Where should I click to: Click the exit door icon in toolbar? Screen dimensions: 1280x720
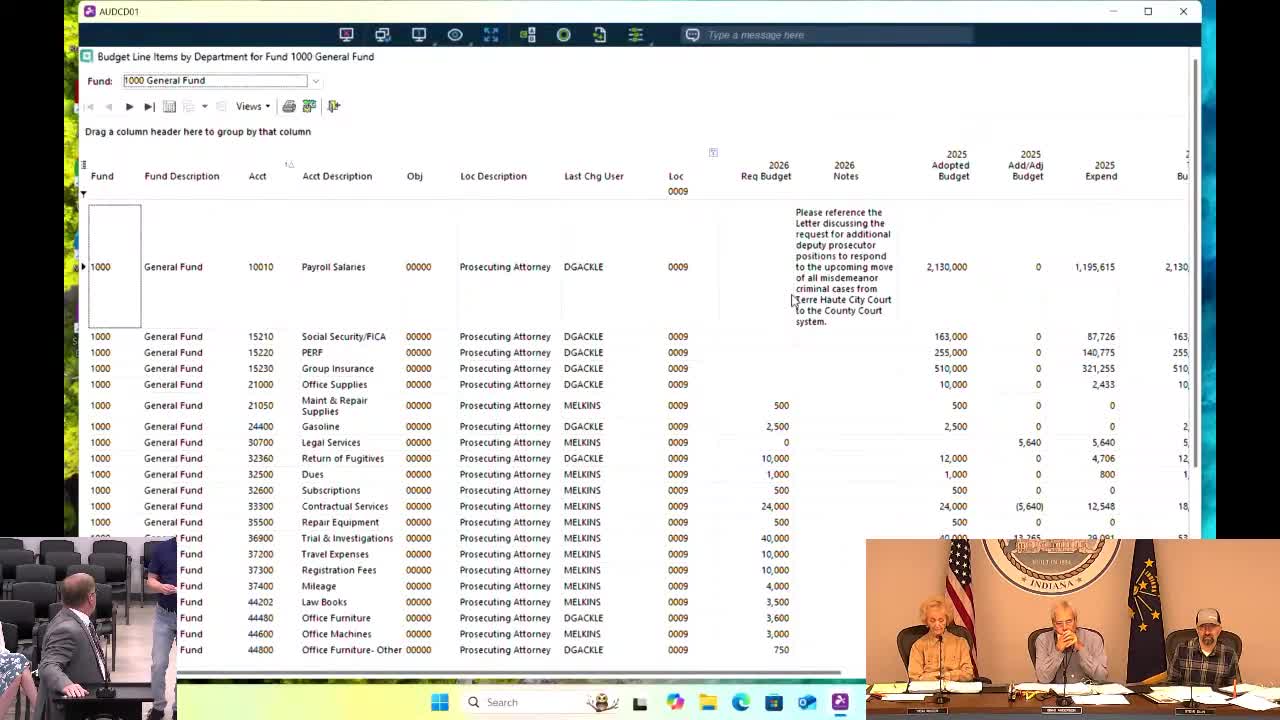(x=334, y=106)
